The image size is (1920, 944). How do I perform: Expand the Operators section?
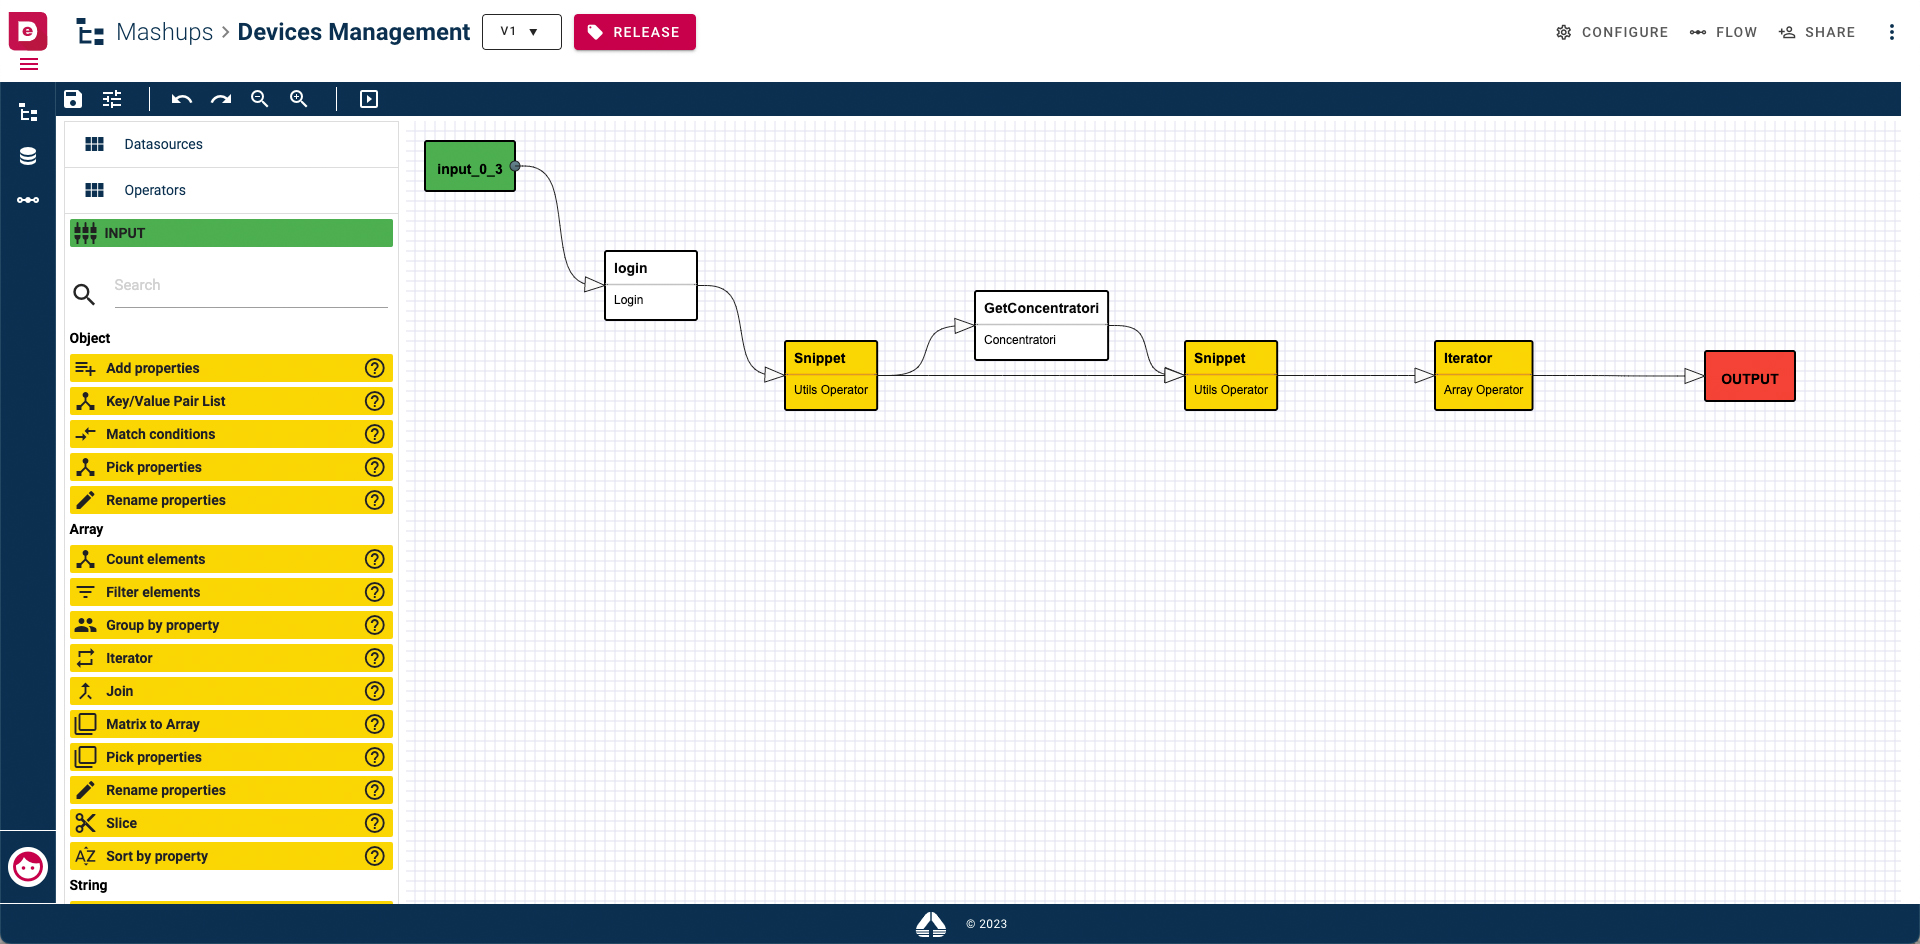(232, 190)
